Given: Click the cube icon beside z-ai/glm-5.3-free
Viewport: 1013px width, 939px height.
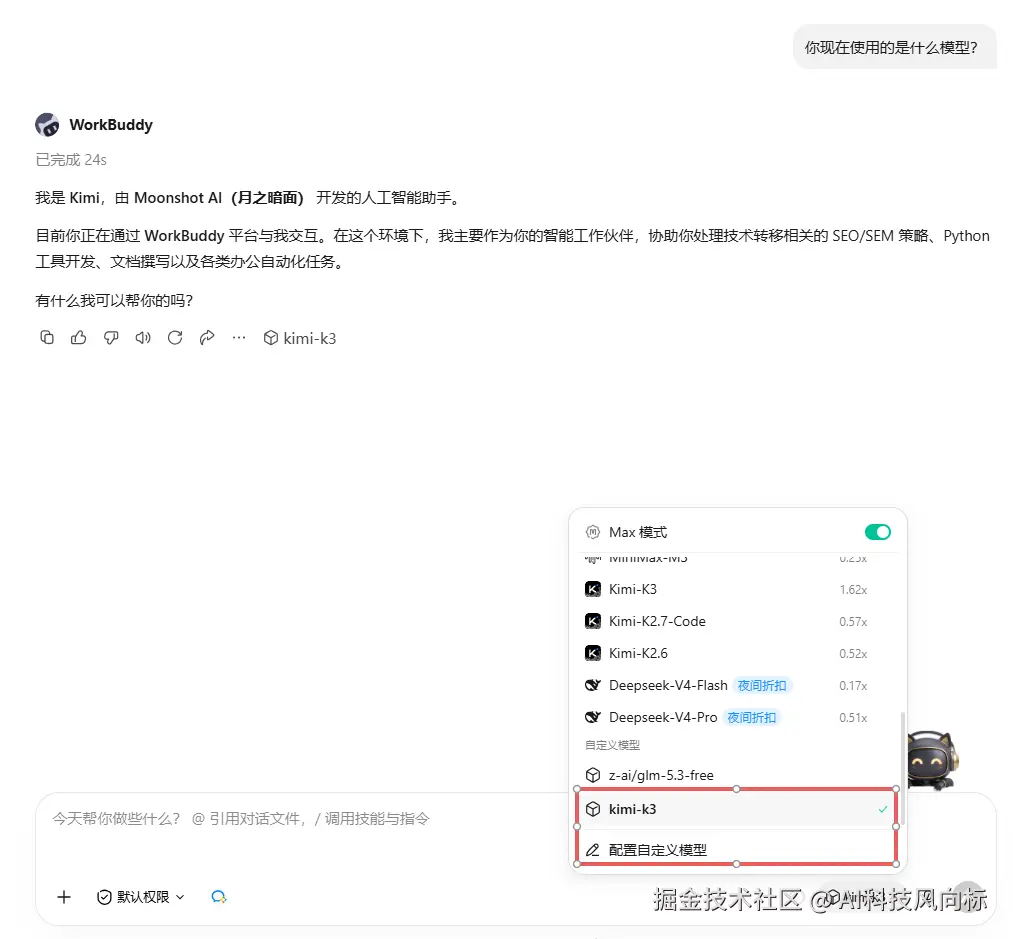Looking at the screenshot, I should (x=592, y=775).
